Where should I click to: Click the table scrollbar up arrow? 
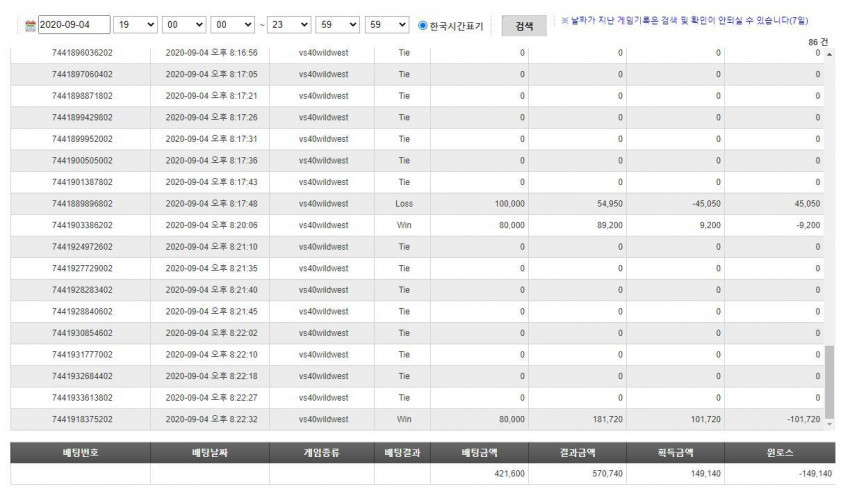pos(829,55)
